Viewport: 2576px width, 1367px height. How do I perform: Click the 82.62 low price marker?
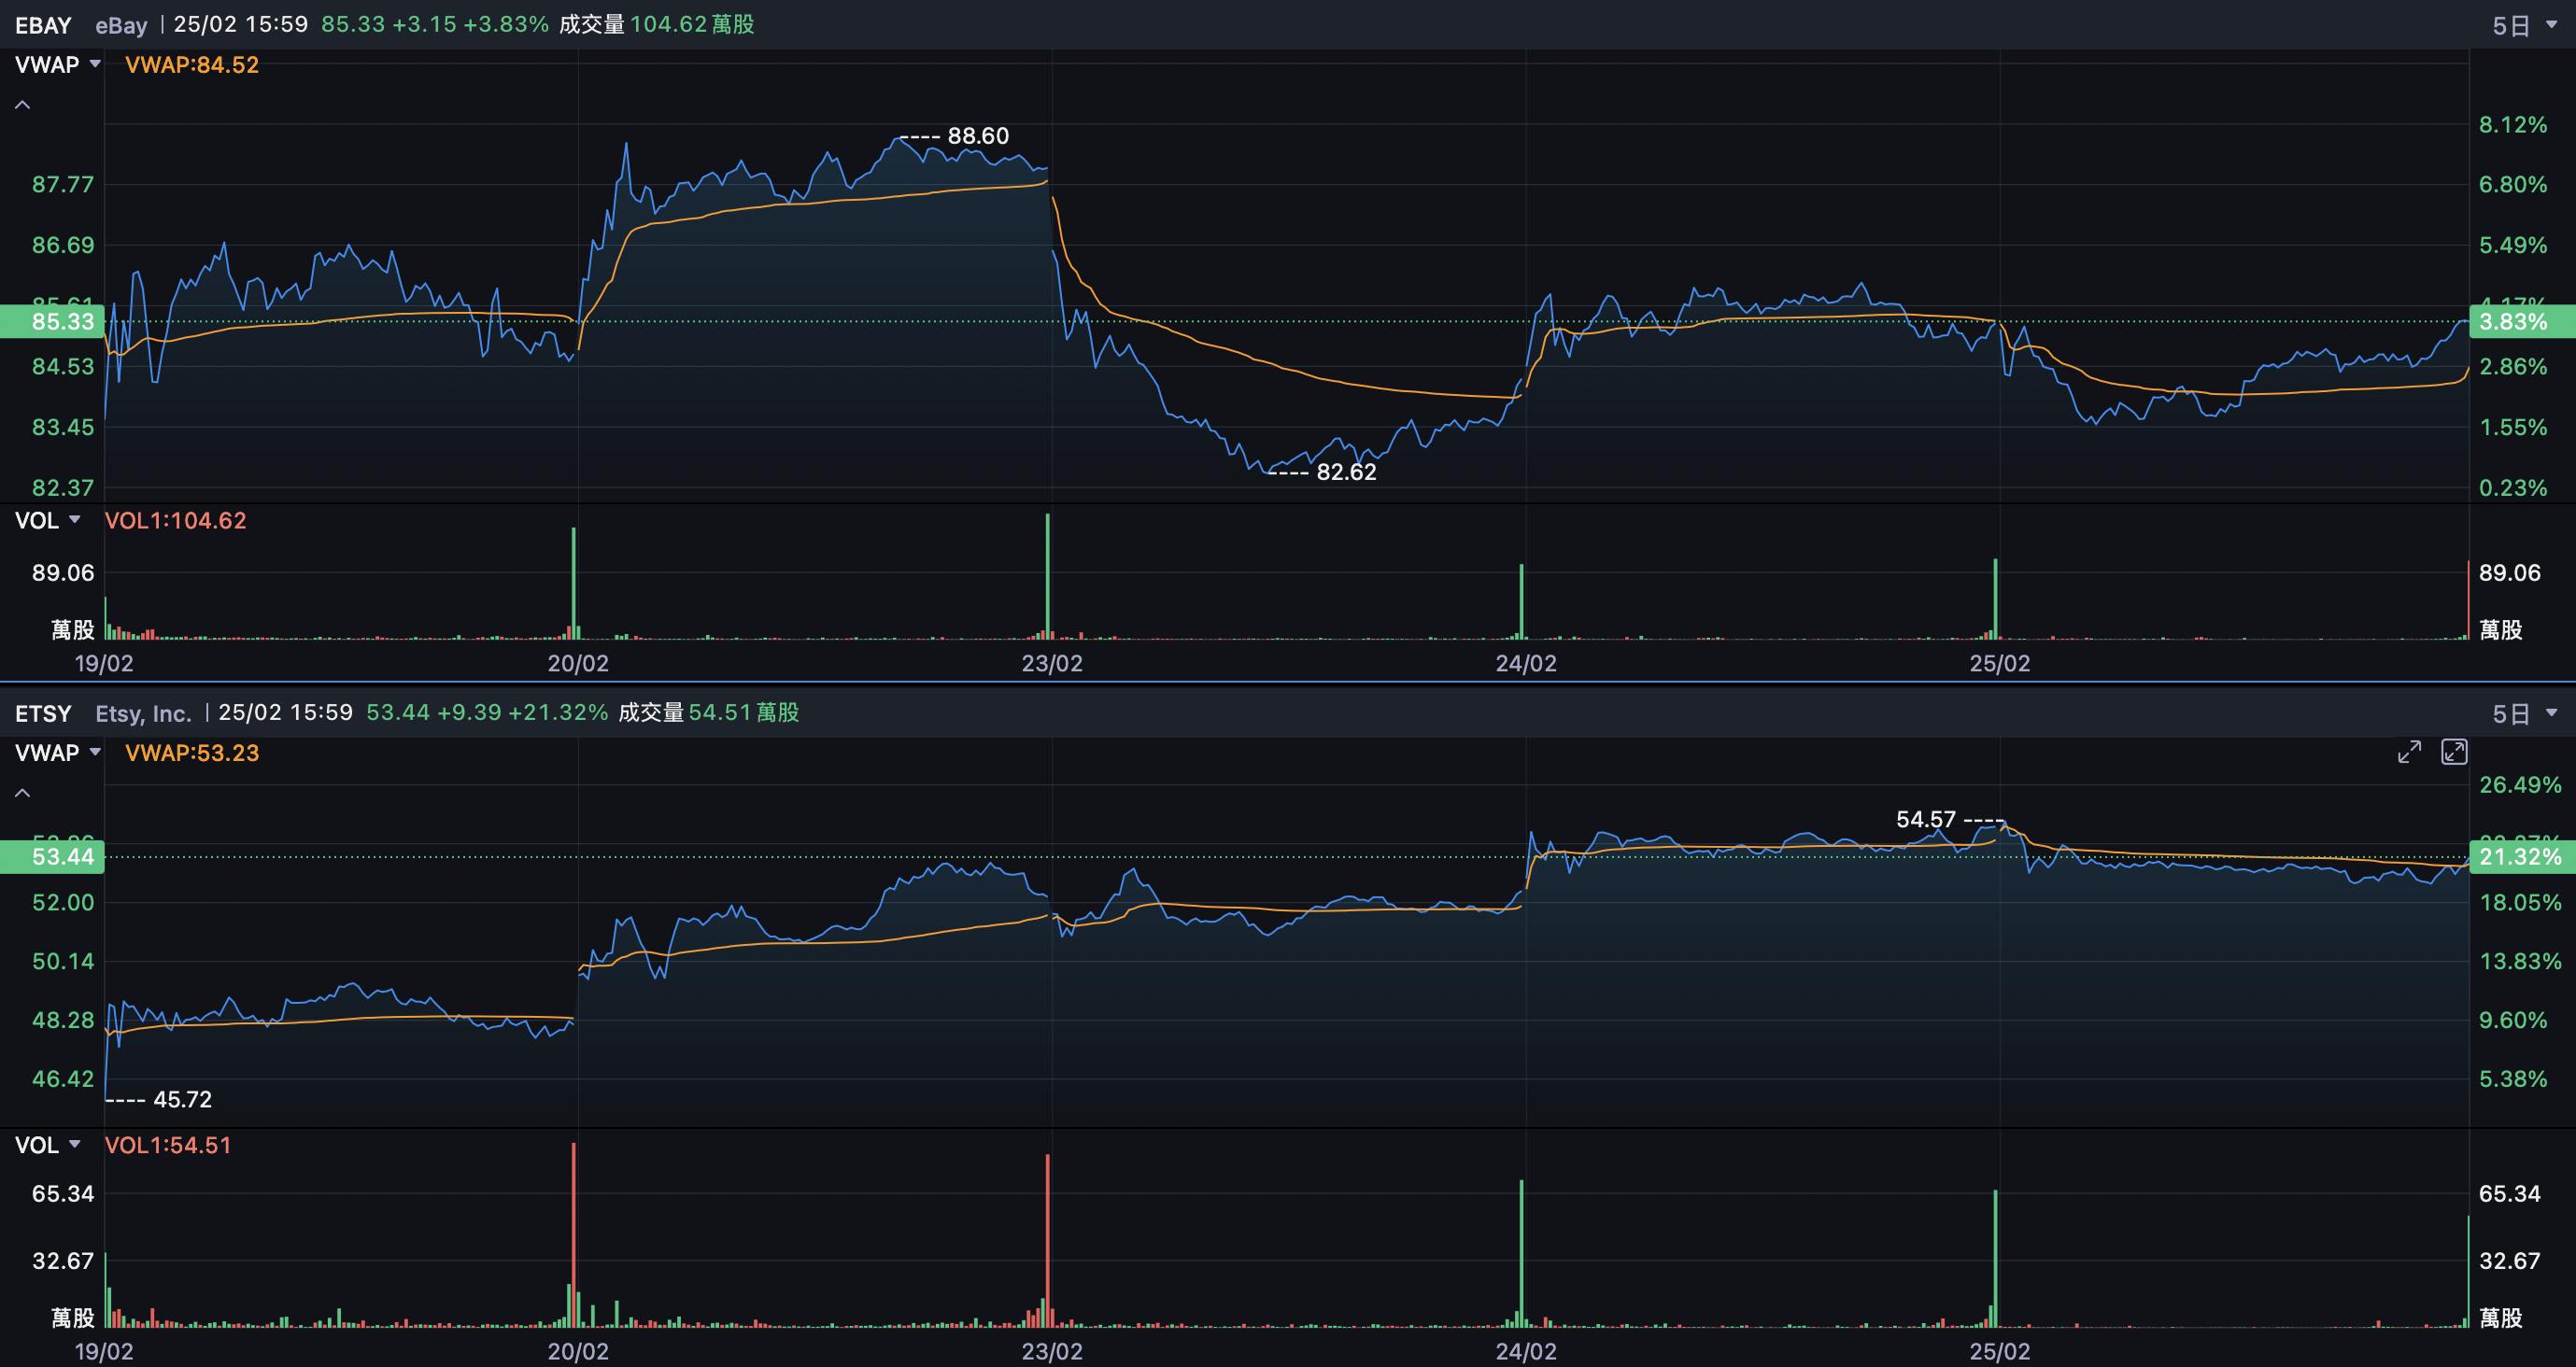click(1345, 472)
